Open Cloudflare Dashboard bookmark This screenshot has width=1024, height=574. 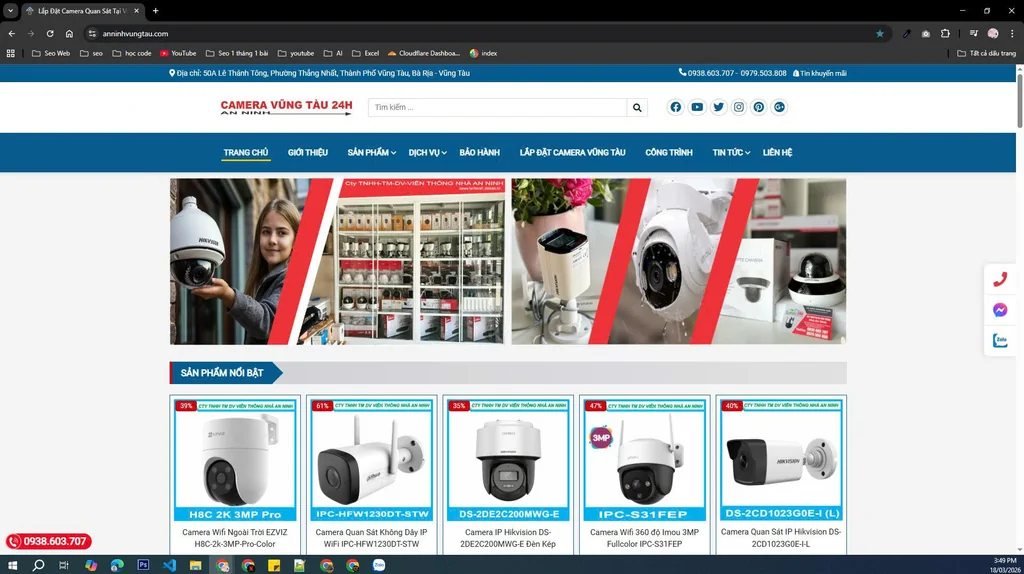(x=424, y=54)
